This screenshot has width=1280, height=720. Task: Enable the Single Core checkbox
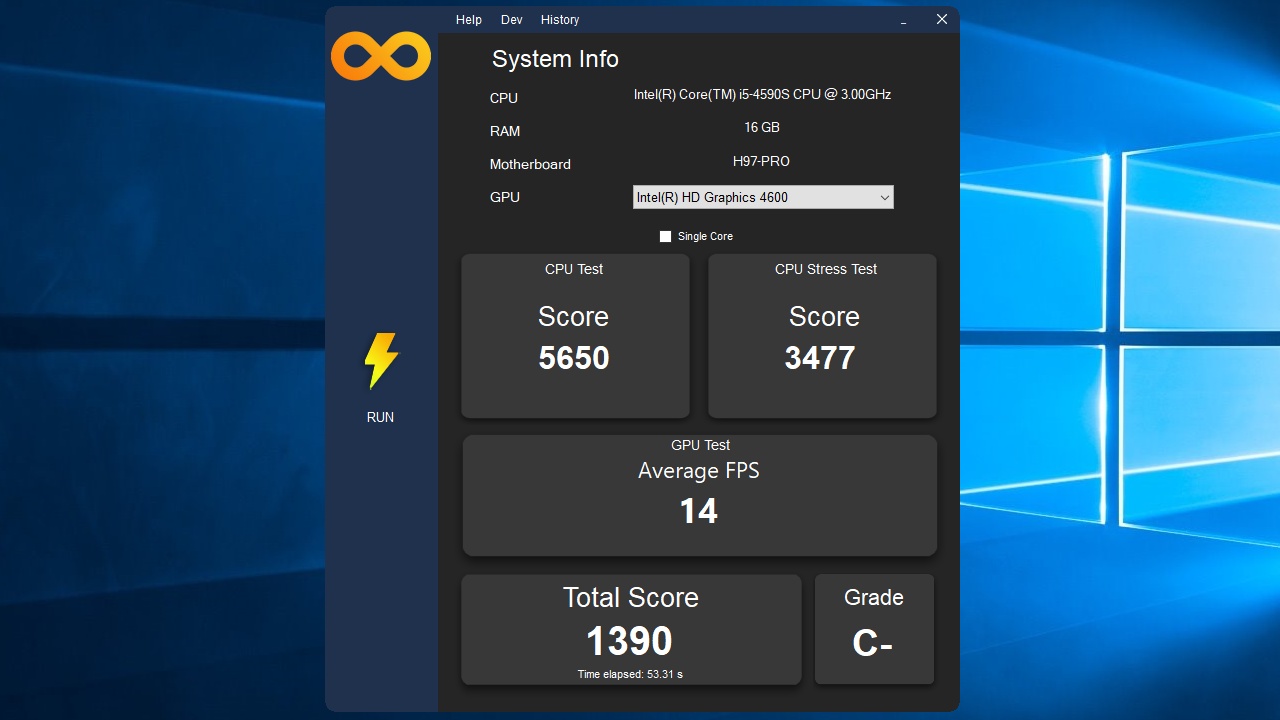click(665, 237)
